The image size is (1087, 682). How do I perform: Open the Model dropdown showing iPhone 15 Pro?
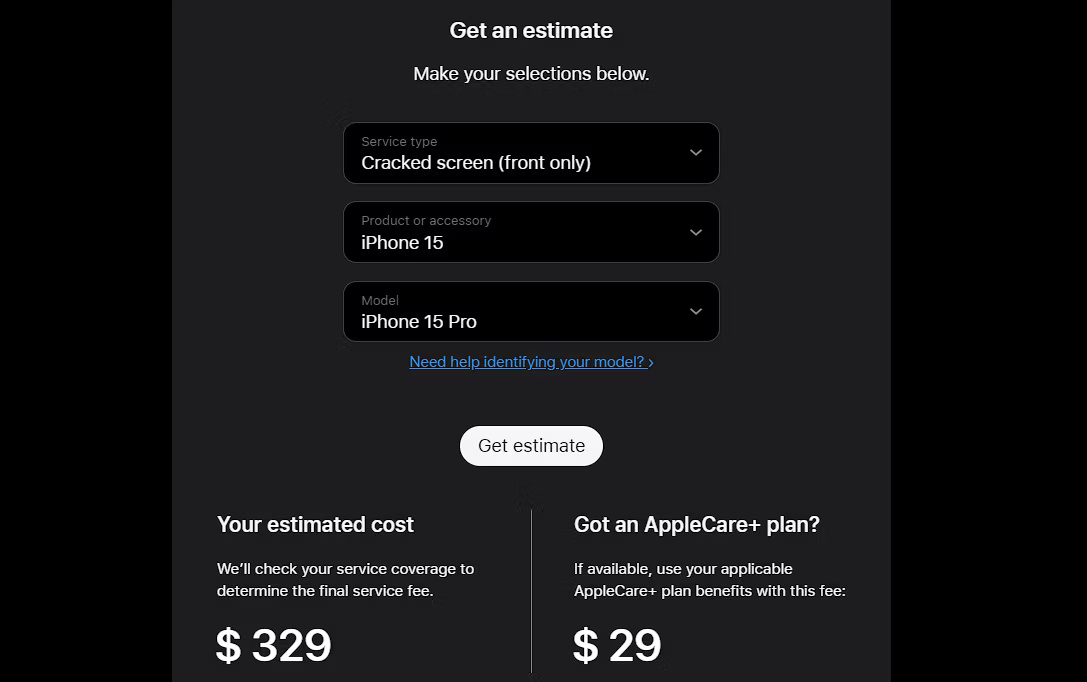click(531, 311)
